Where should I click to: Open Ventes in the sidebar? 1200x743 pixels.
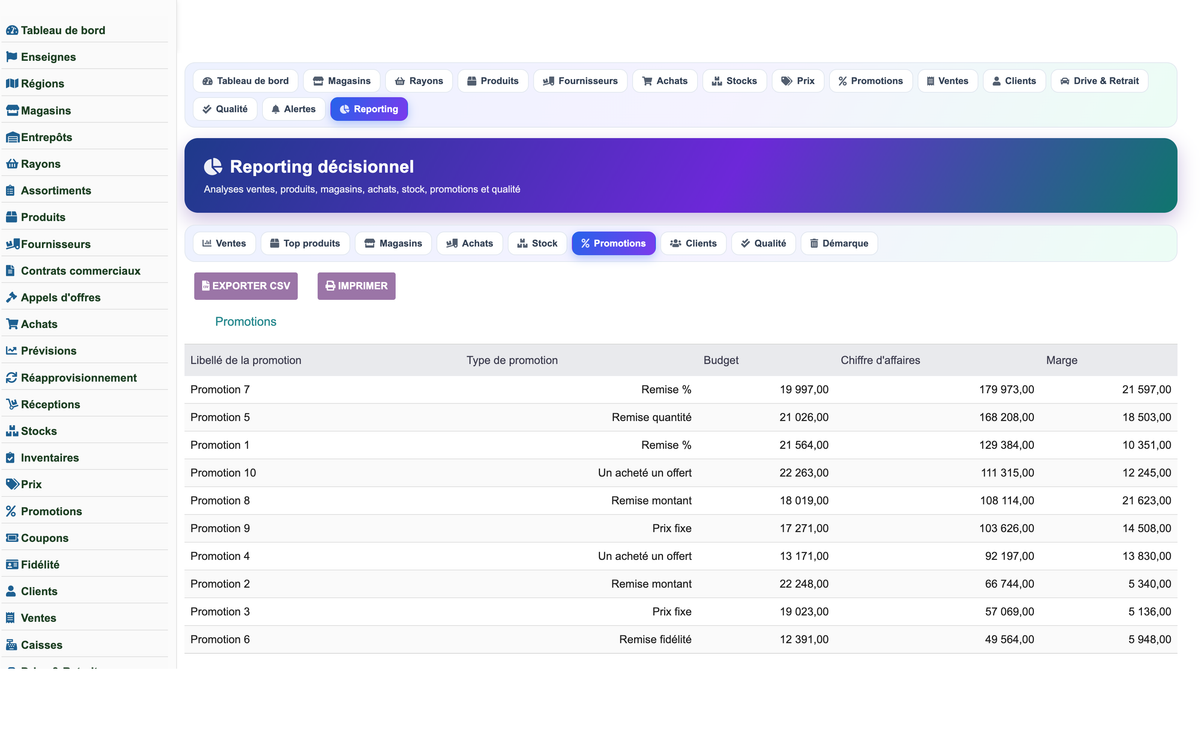tap(39, 618)
